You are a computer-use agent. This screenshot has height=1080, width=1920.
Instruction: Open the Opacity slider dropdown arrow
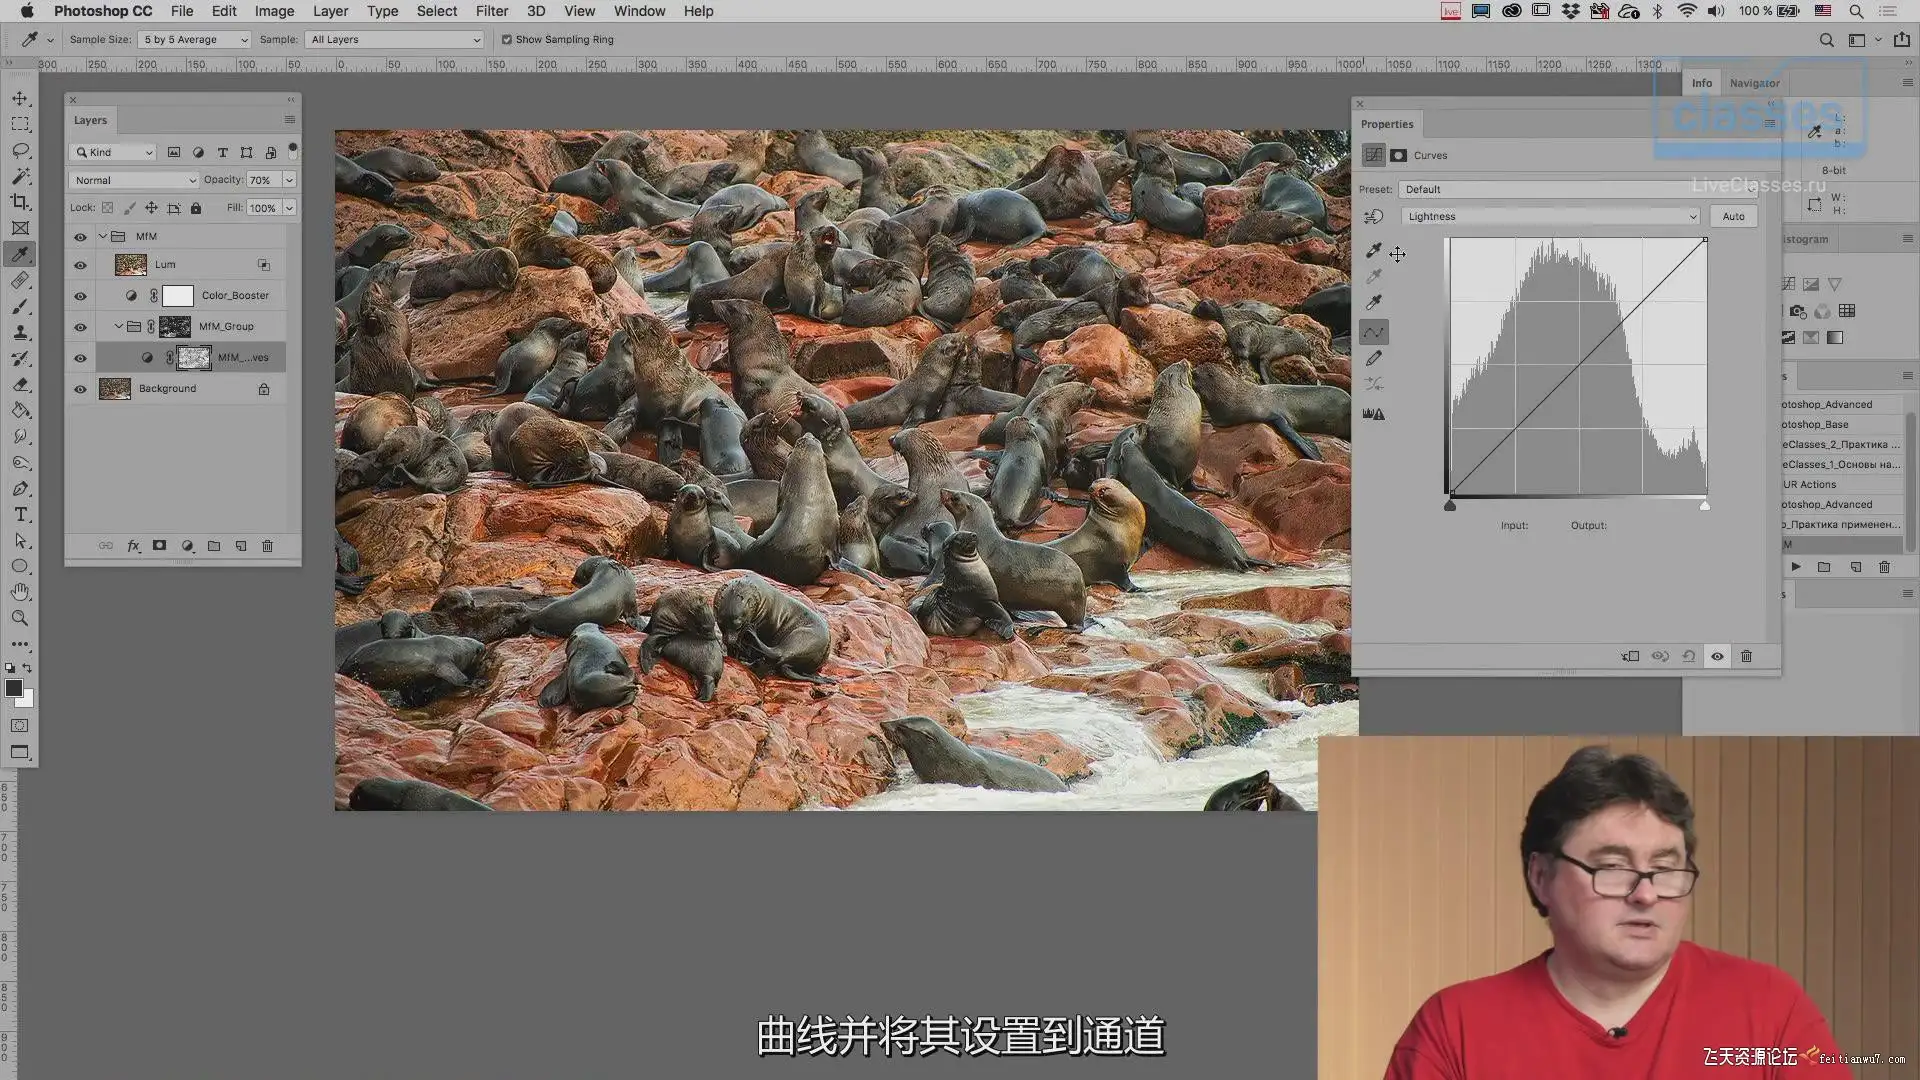pos(289,180)
